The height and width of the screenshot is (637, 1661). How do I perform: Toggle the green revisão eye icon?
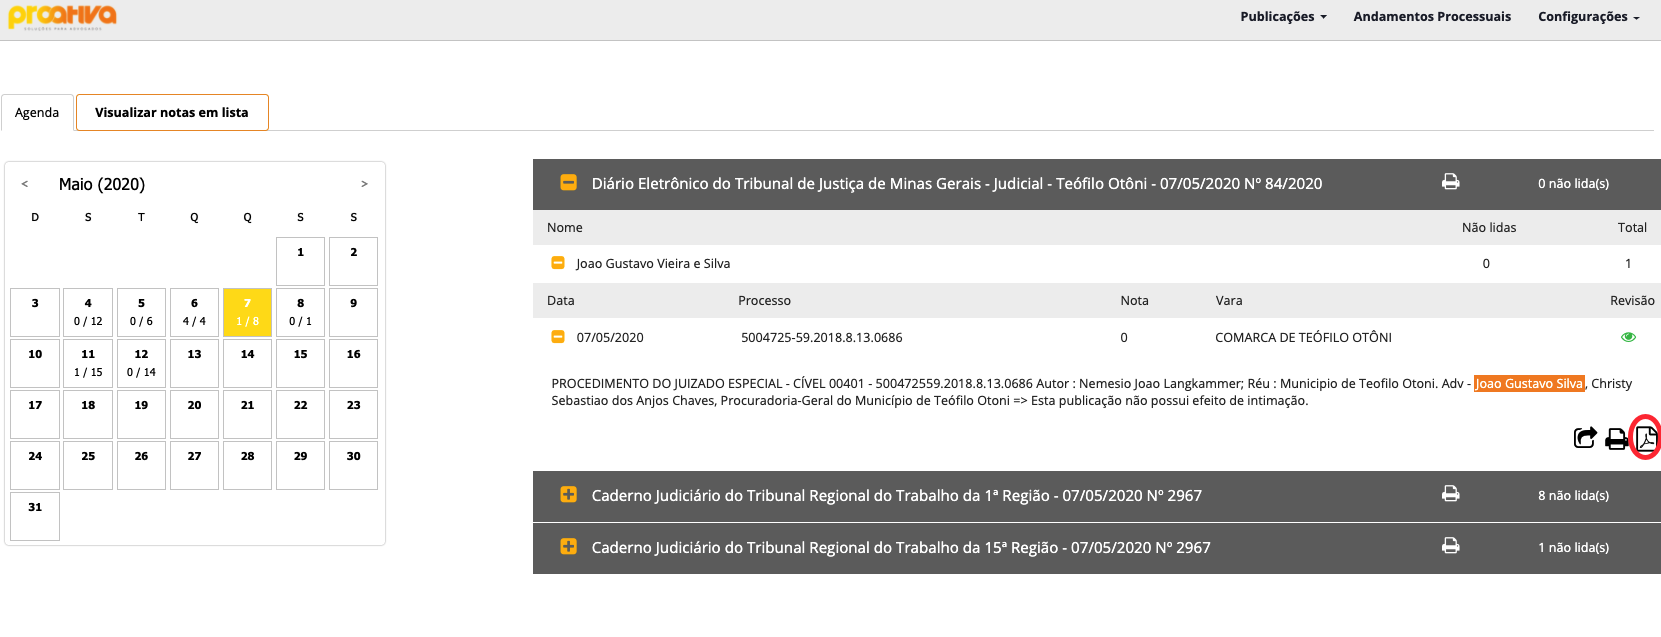coord(1628,337)
